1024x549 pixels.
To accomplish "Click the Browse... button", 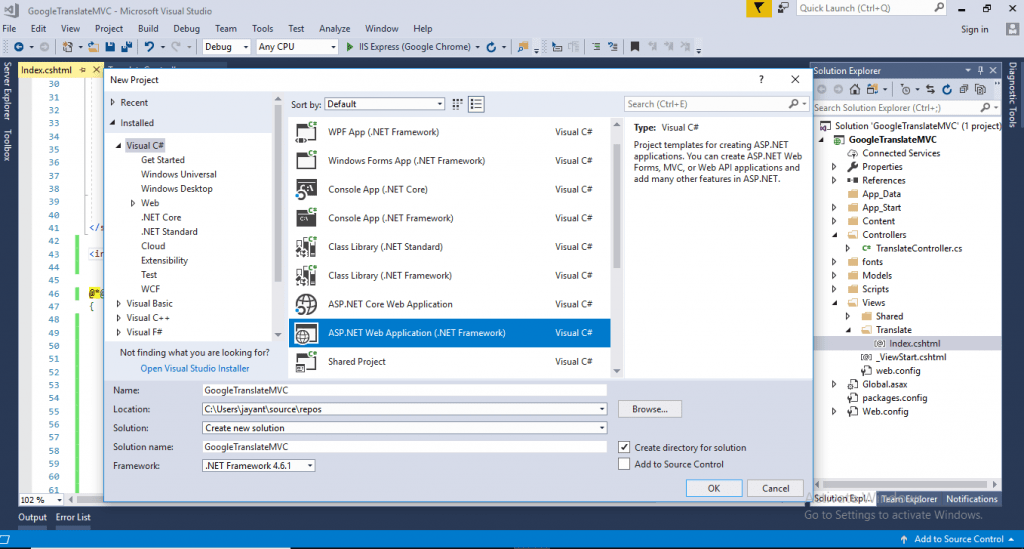I will point(650,409).
